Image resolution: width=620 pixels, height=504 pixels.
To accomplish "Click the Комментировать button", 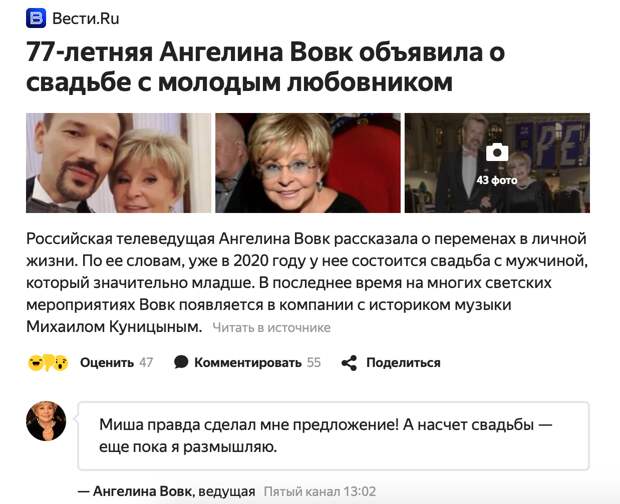I will (248, 362).
